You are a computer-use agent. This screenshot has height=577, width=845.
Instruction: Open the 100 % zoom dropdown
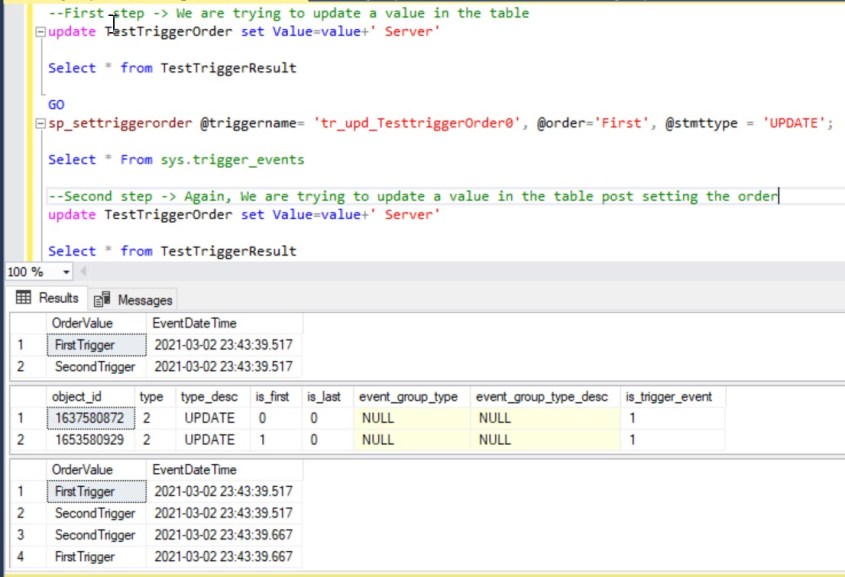66,272
